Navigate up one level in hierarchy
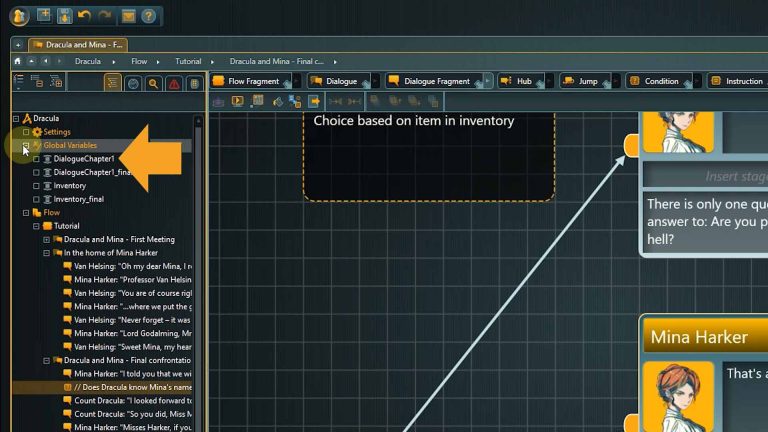 (x=31, y=61)
